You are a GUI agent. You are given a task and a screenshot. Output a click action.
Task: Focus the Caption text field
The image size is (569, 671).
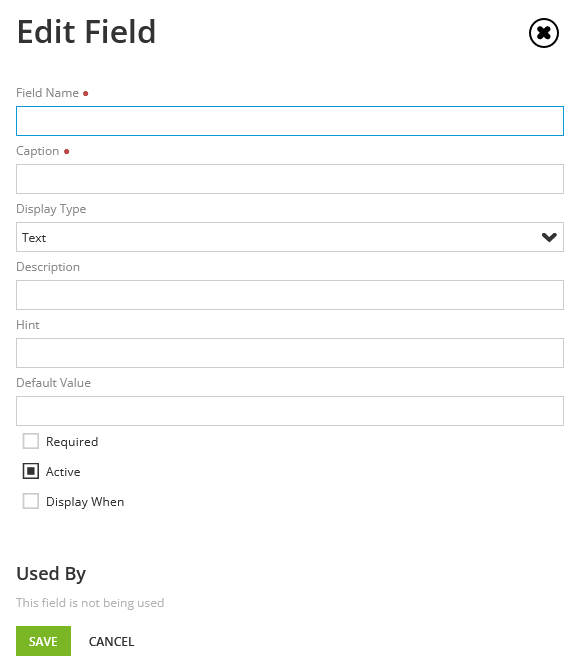click(x=290, y=179)
